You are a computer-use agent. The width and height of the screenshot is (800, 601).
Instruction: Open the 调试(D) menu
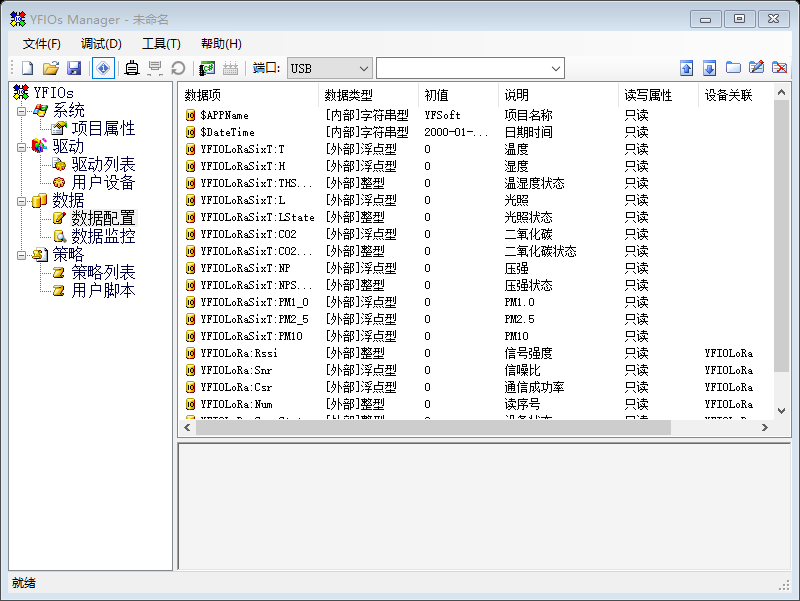tap(101, 44)
